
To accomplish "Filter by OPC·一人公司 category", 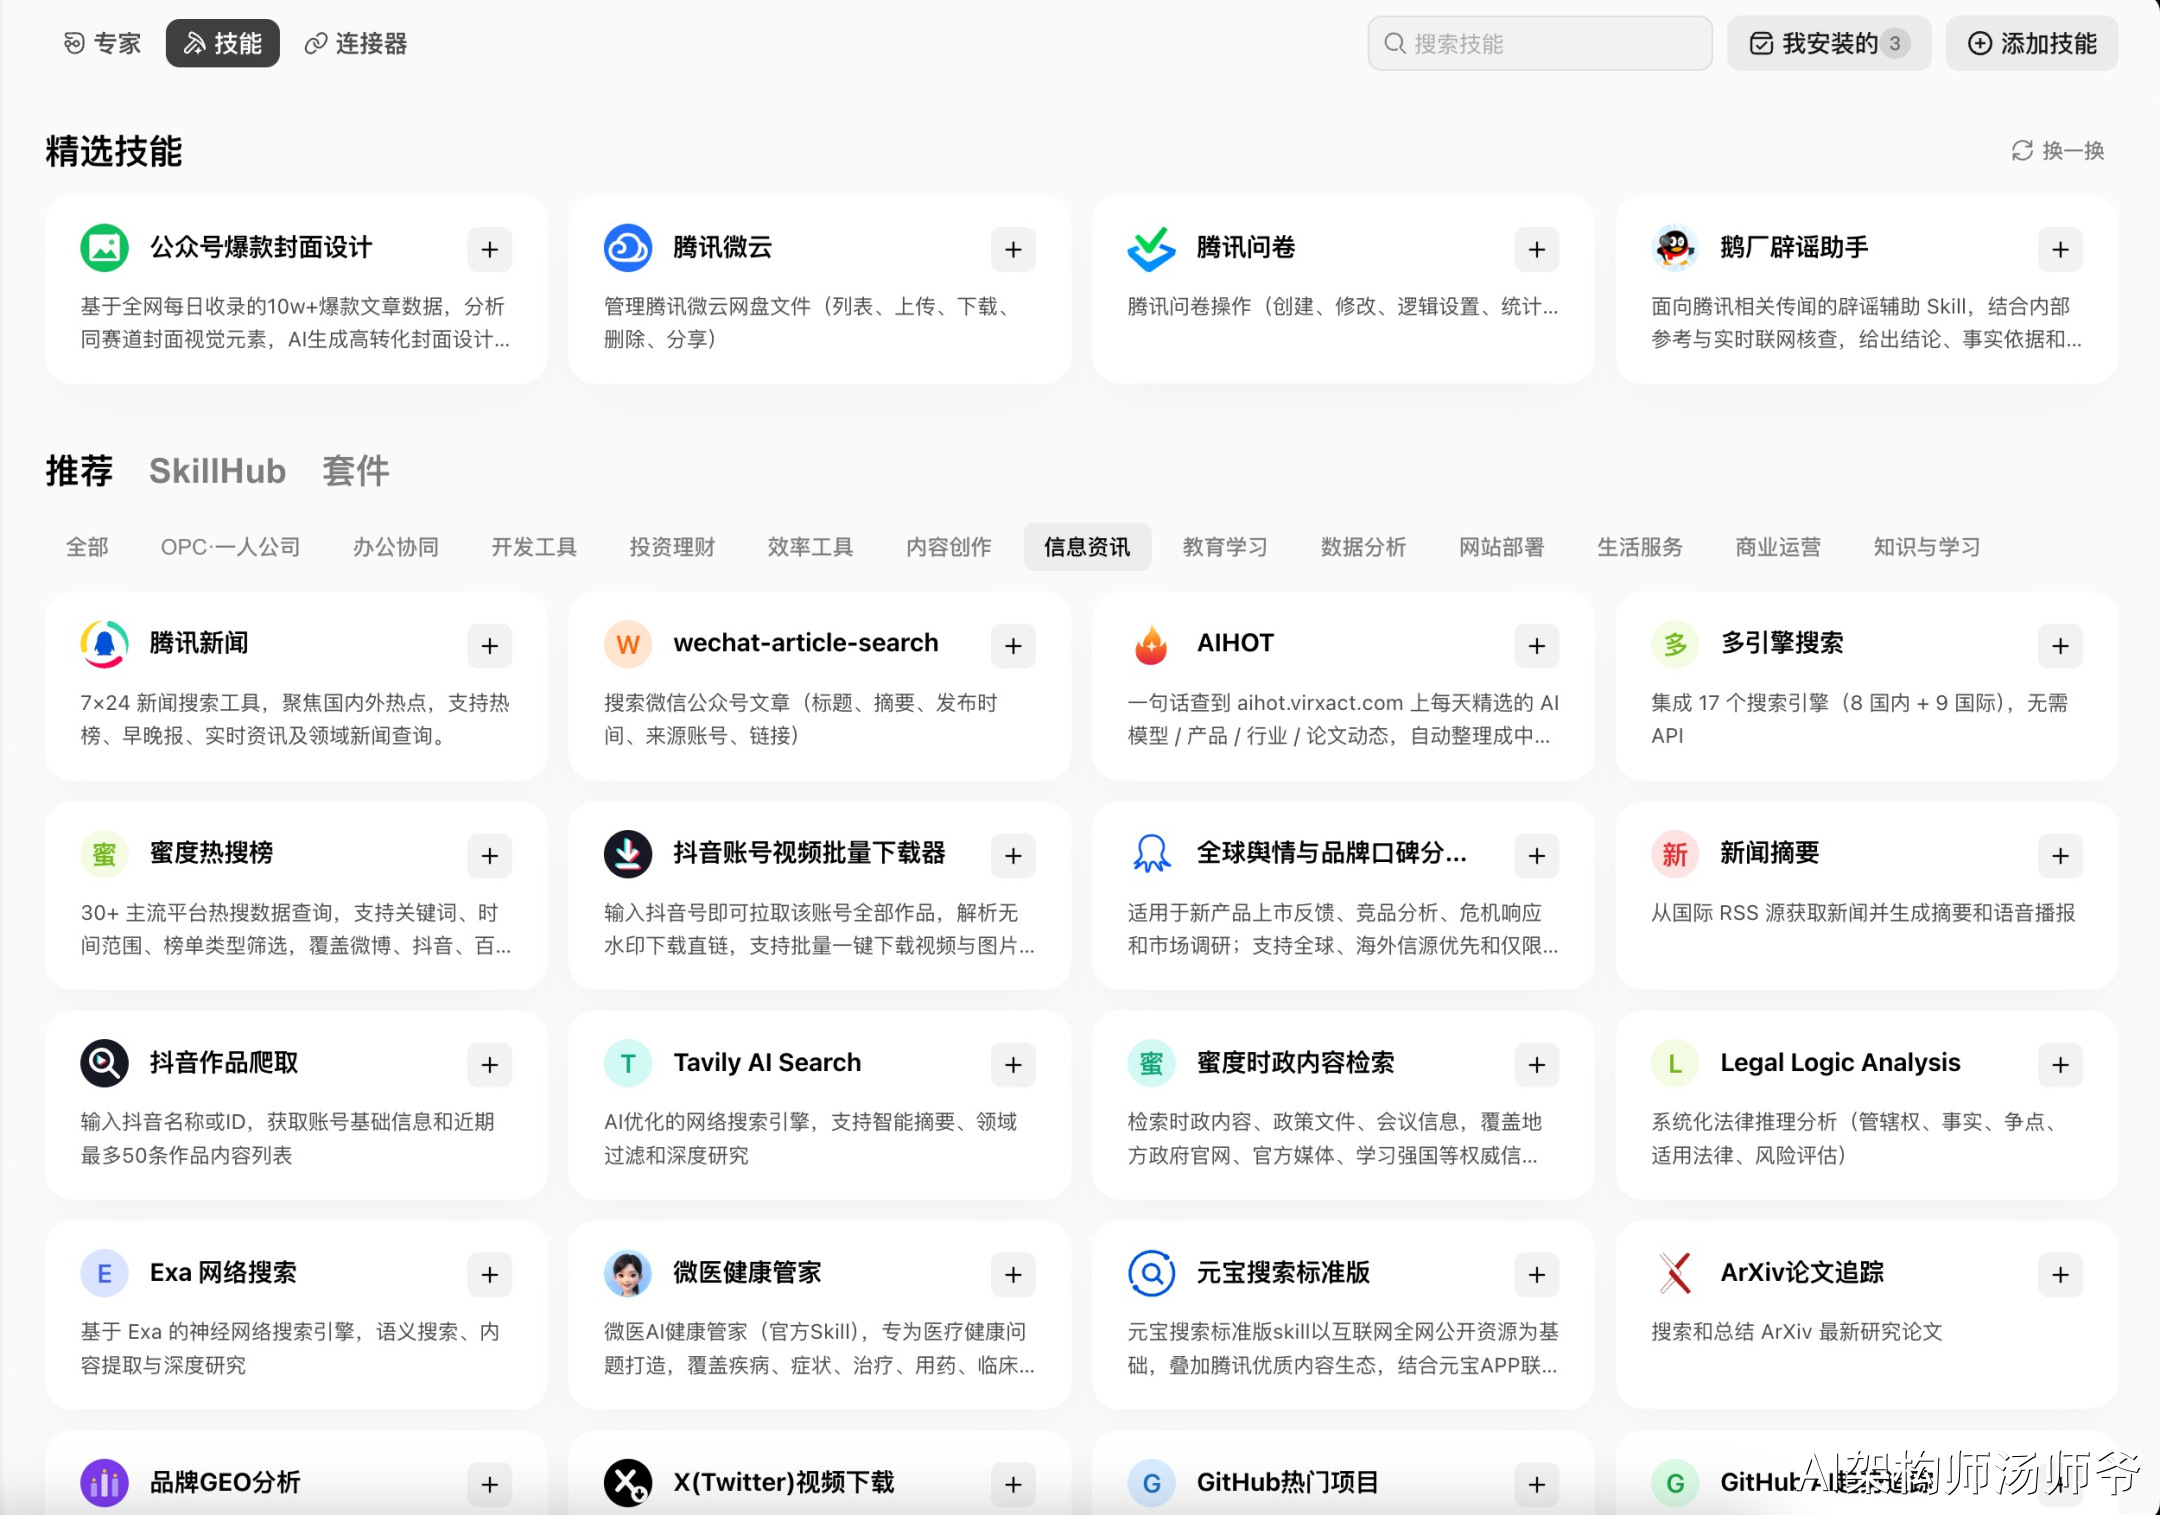I will click(230, 547).
